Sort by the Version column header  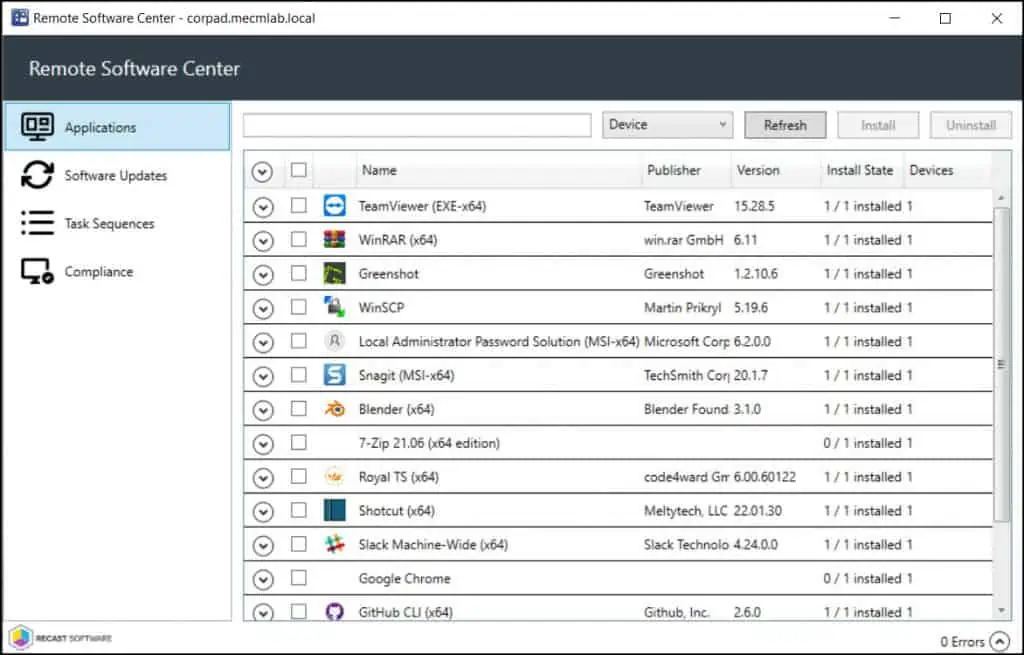[776, 170]
